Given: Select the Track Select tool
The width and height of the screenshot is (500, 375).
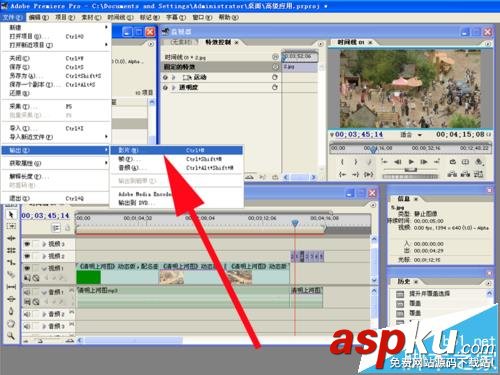Looking at the screenshot, I should click(x=11, y=226).
